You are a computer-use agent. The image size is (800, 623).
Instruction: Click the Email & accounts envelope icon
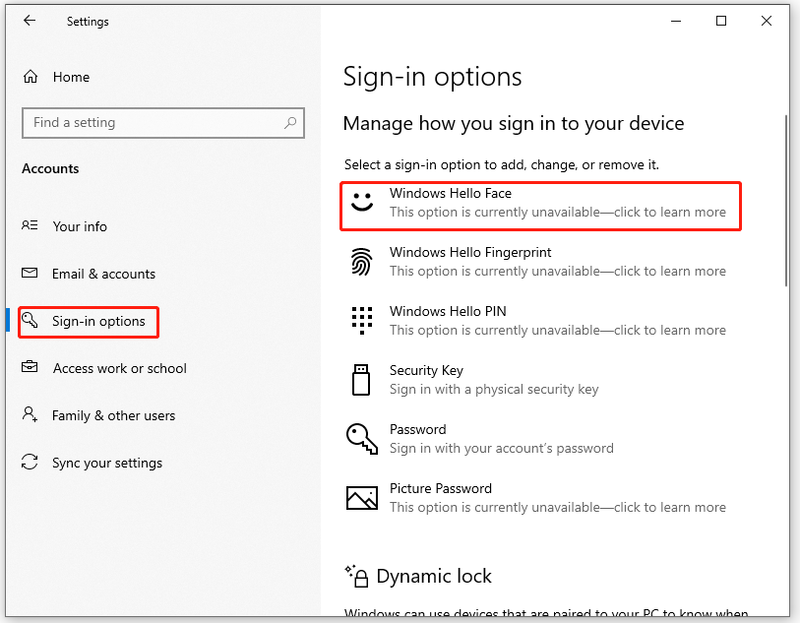[x=30, y=273]
